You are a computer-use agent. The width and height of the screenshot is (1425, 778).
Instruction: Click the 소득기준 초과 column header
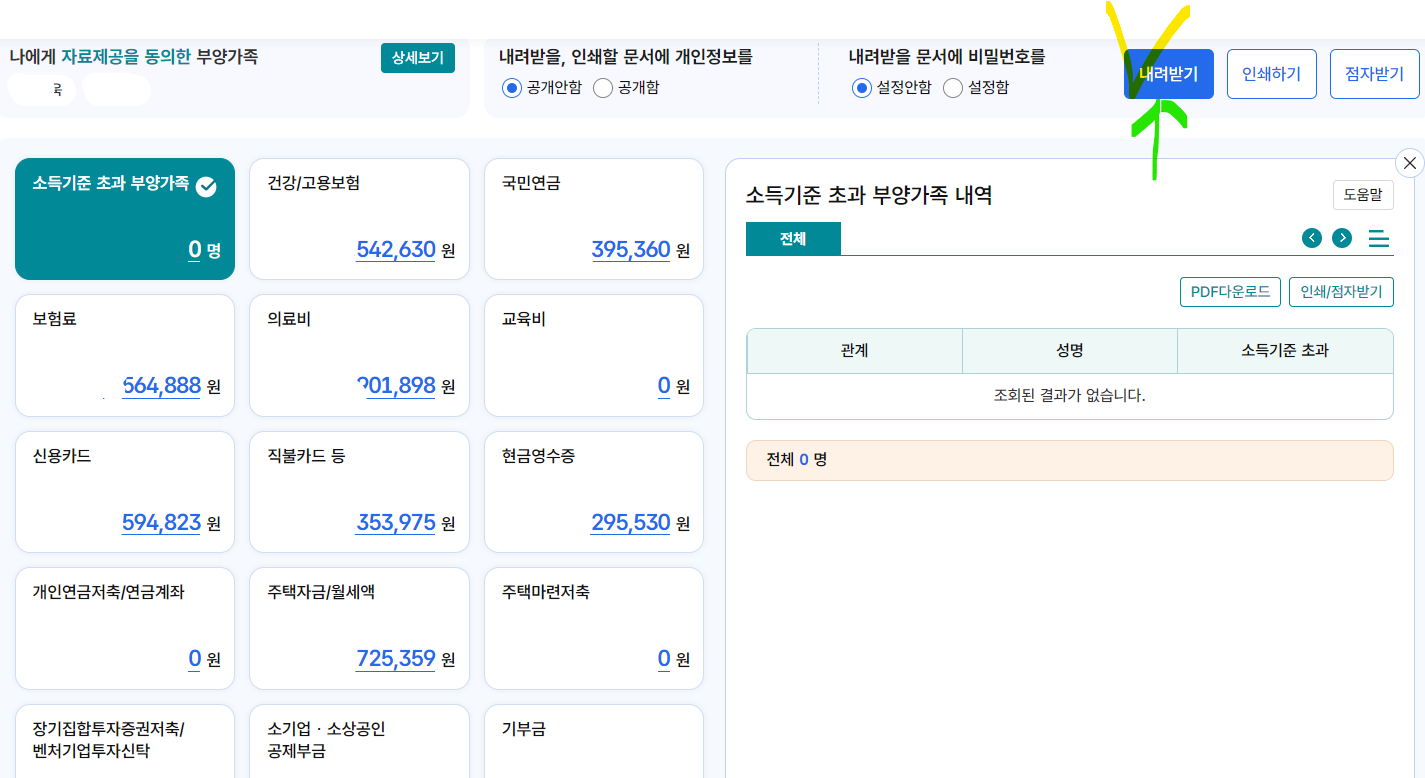pyautogui.click(x=1285, y=351)
